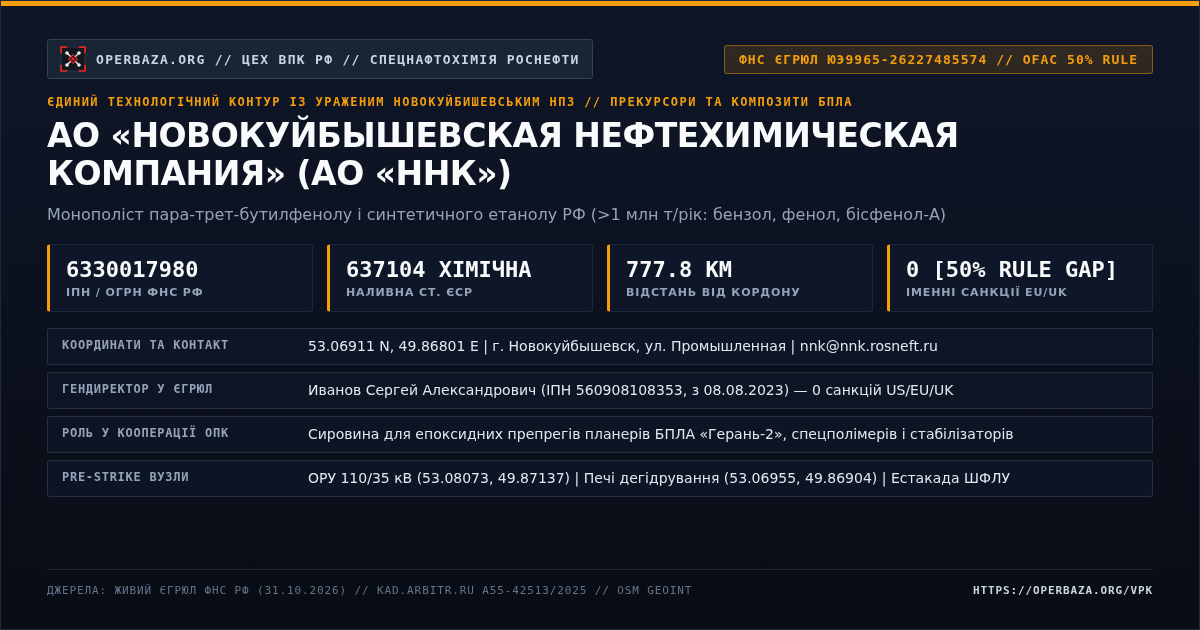1200x630 pixels.
Task: Select the ФНС ЄГРЮЛ OFAC 50% RULE badge
Action: tap(938, 59)
